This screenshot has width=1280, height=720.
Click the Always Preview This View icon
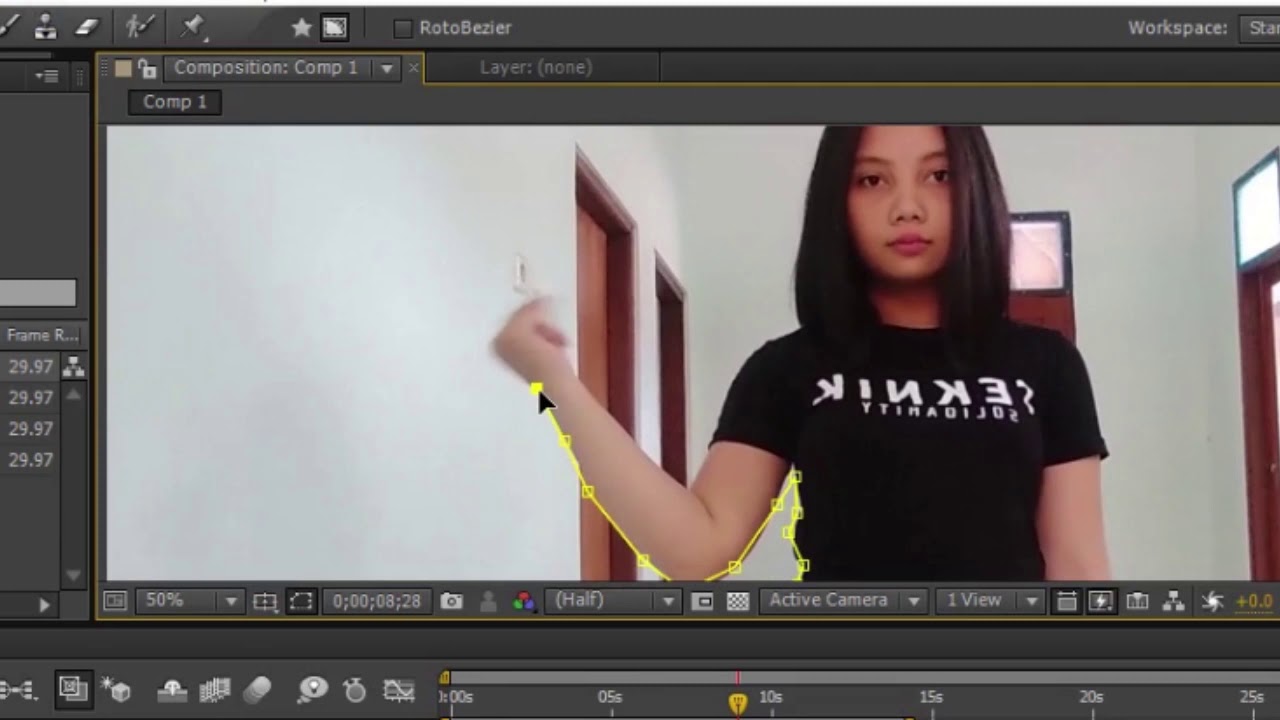coord(115,601)
